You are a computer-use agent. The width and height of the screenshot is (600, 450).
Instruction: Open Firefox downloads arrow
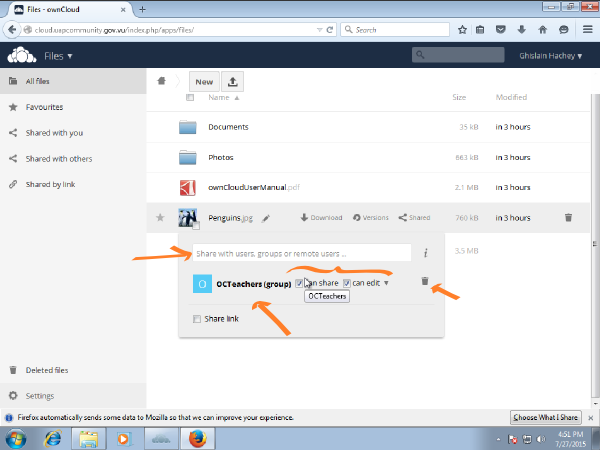pyautogui.click(x=521, y=29)
